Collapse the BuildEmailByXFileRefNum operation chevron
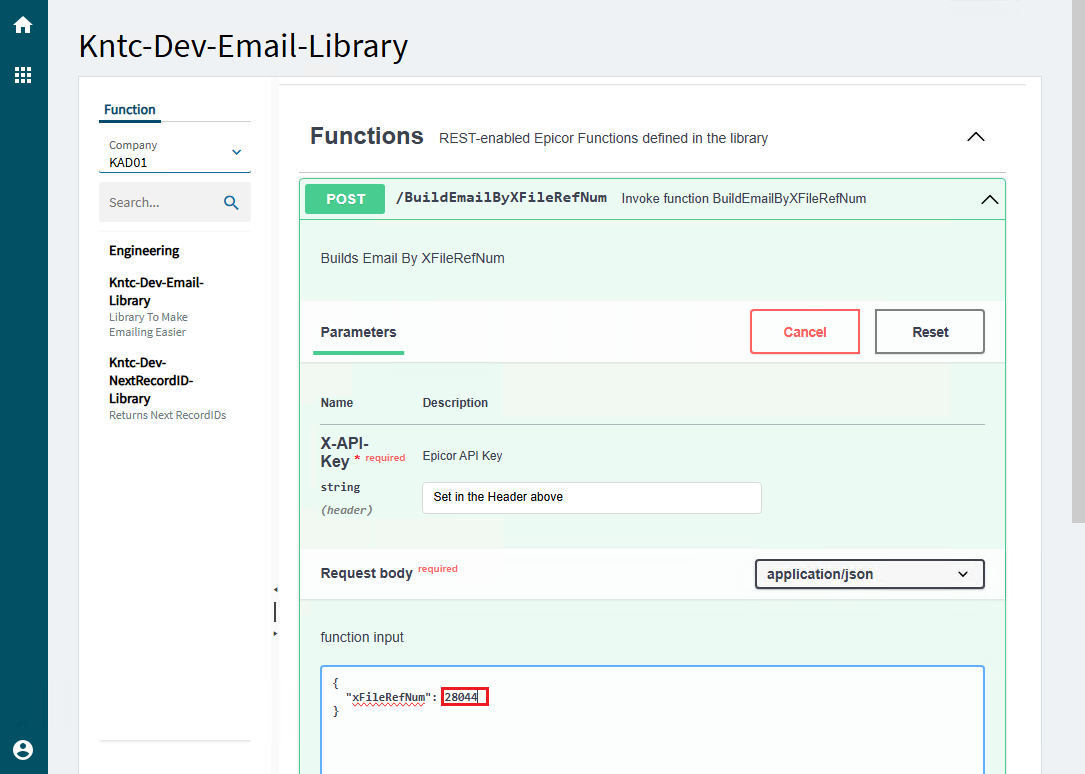 (989, 199)
